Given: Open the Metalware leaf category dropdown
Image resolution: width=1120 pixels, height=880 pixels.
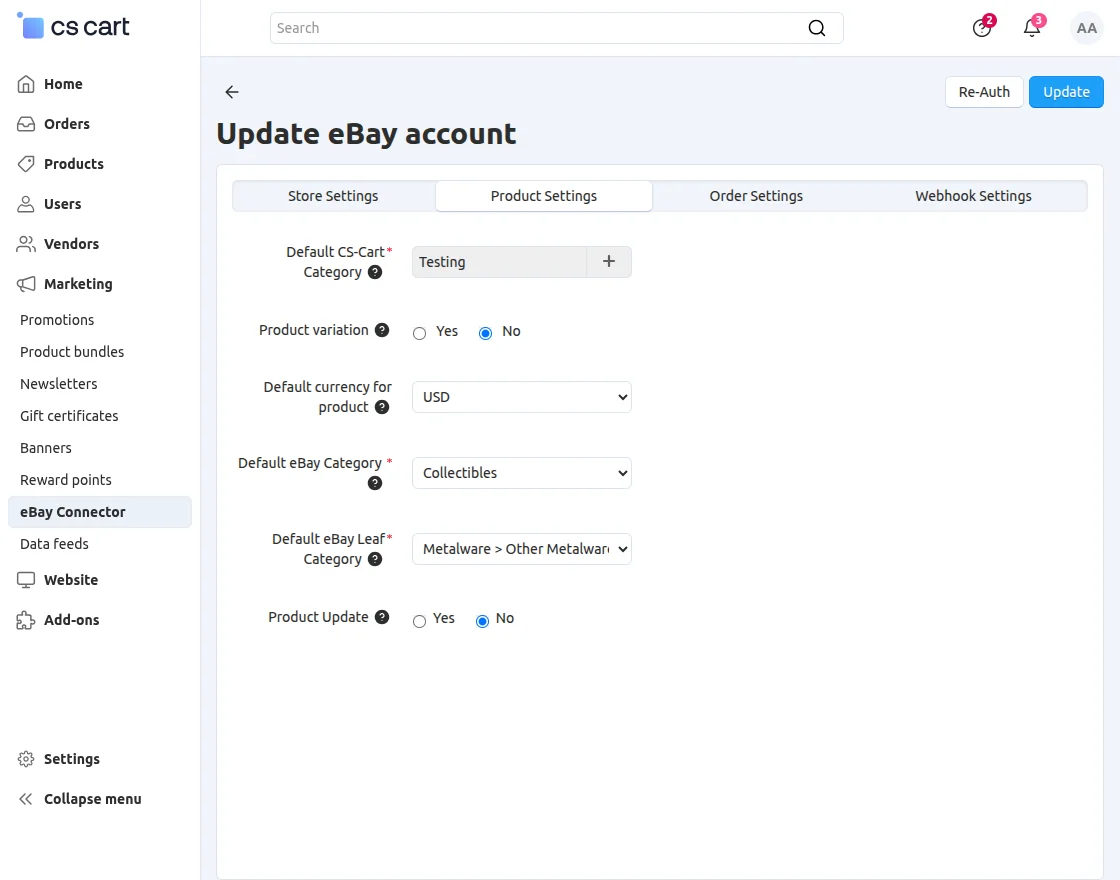Looking at the screenshot, I should click(x=521, y=549).
